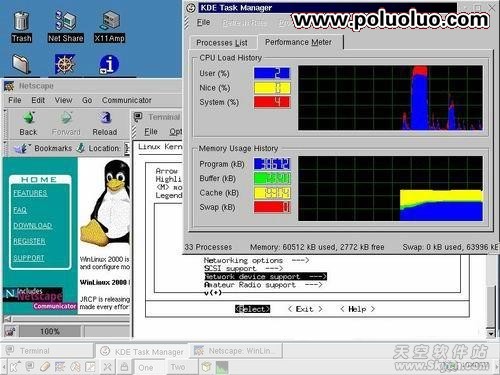Click the green Buffer (kB) value display
Image resolution: width=500 pixels, height=375 pixels.
(272, 178)
